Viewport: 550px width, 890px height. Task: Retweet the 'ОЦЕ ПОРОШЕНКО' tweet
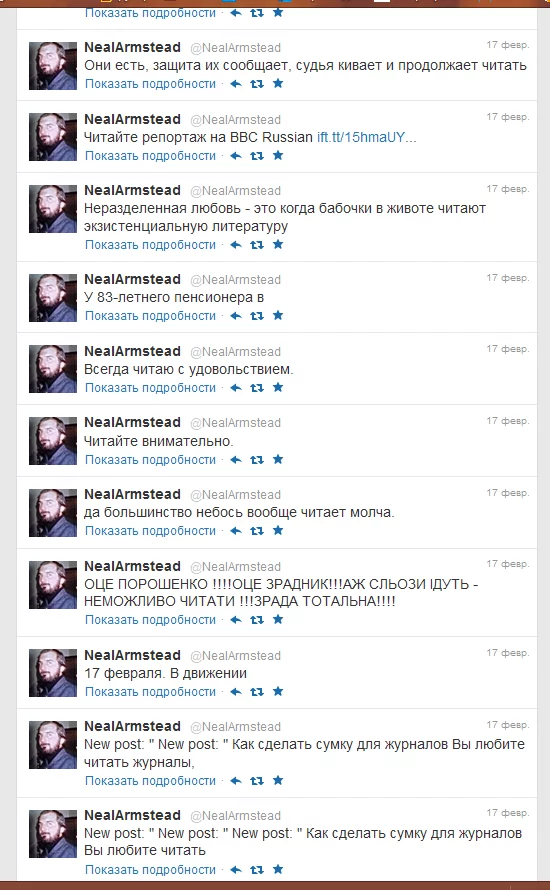tap(257, 620)
